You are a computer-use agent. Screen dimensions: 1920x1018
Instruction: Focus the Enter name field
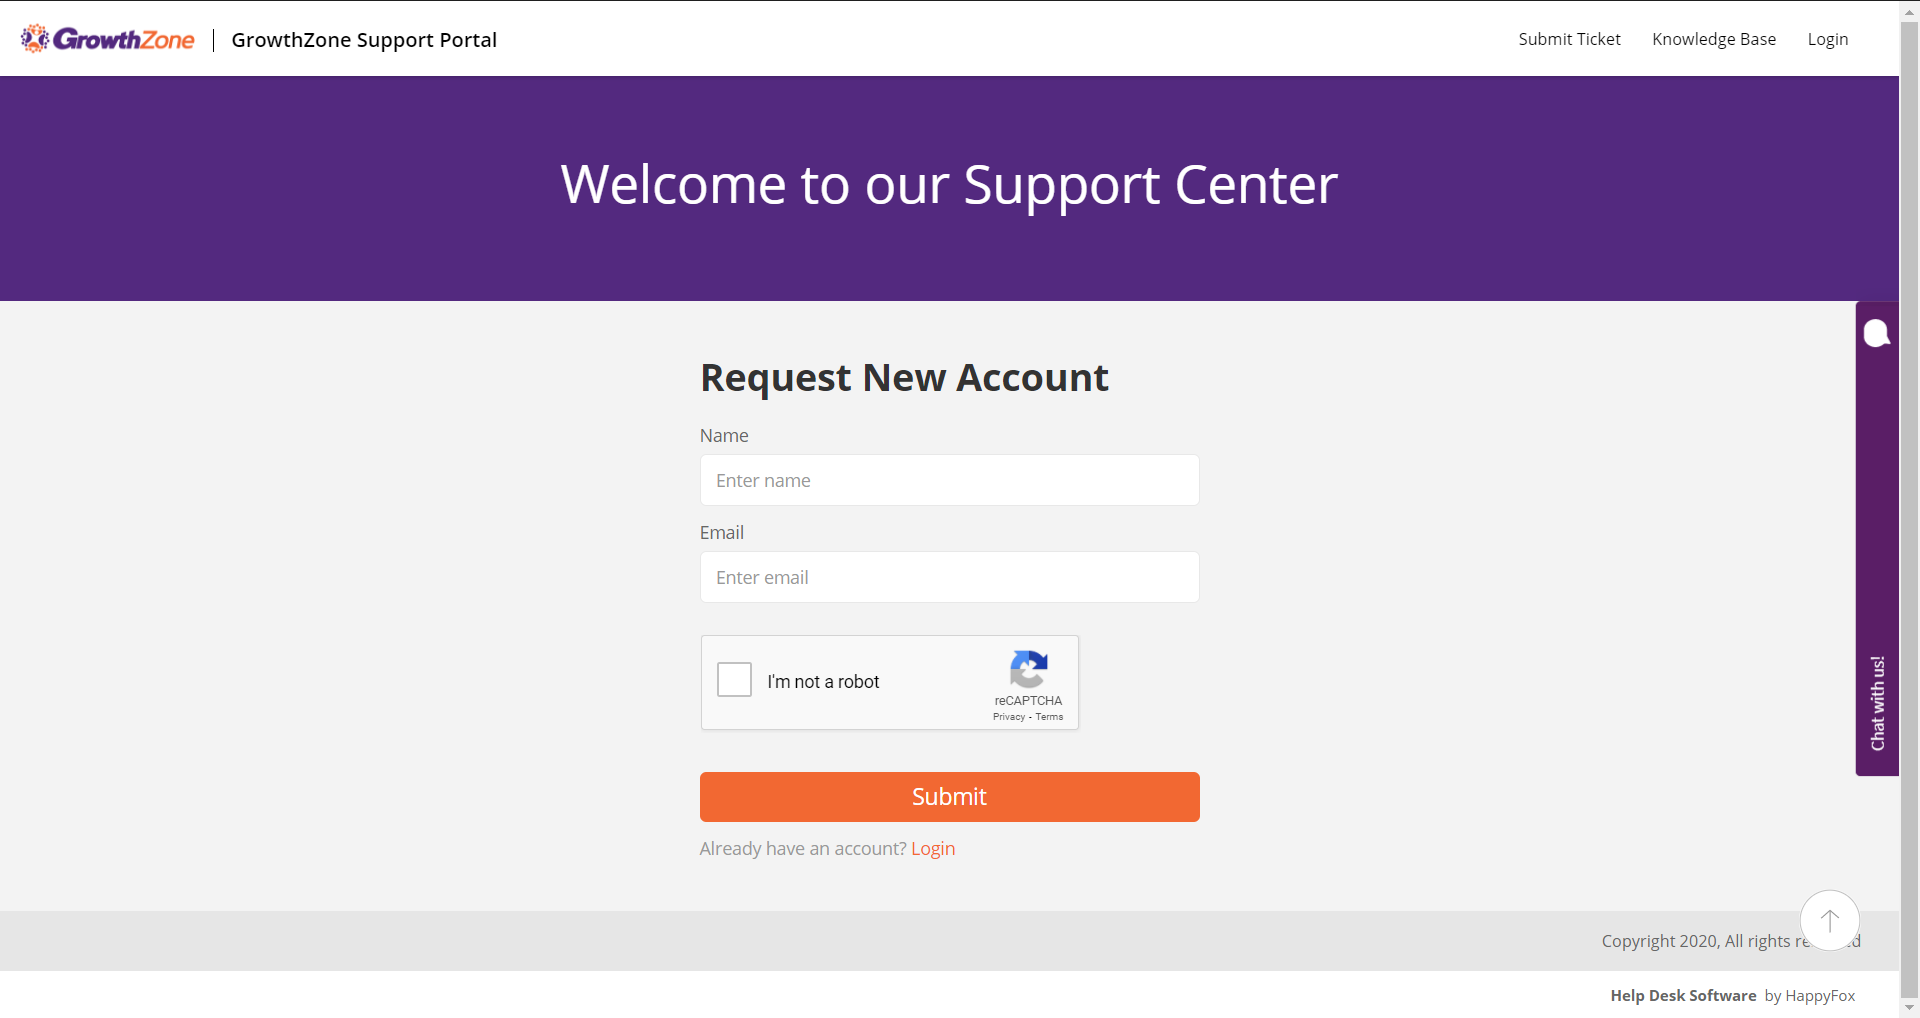coord(949,480)
